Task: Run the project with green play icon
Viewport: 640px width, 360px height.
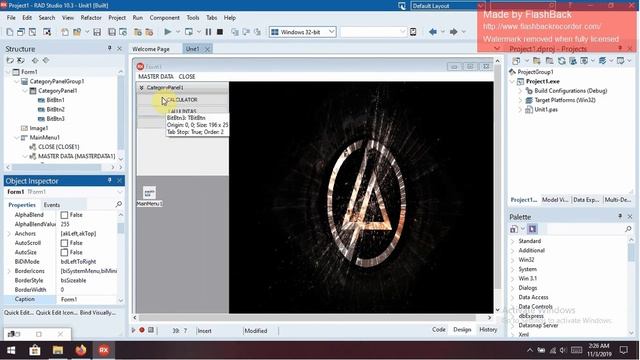Action: 168,31
